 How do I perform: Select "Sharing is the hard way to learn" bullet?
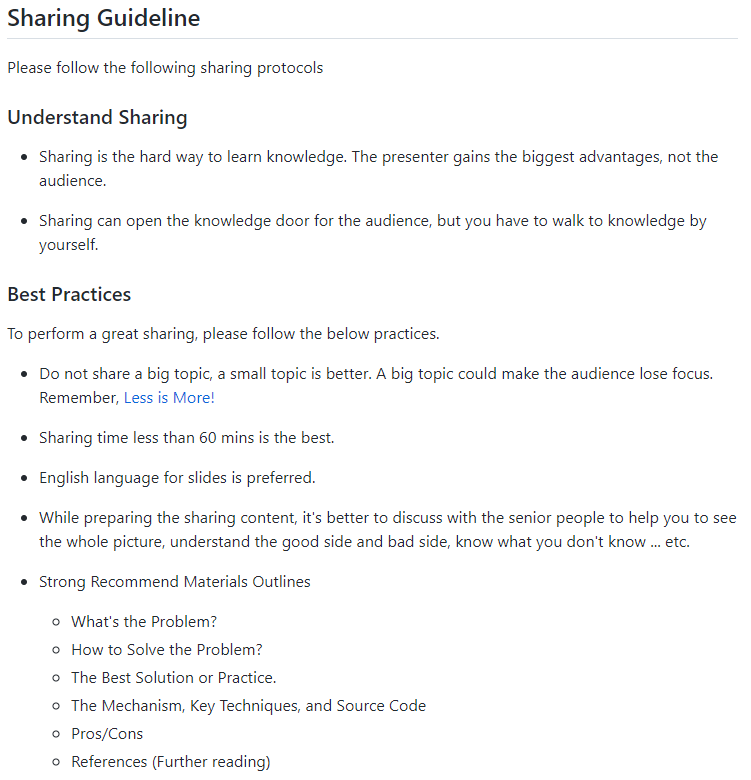378,157
